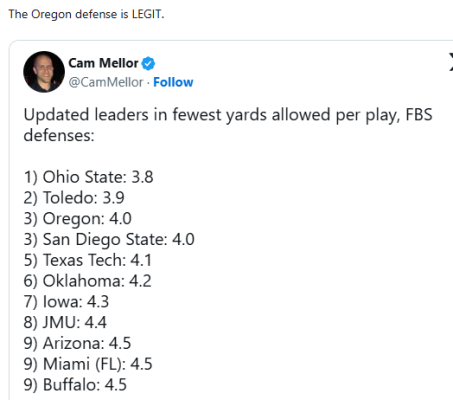Select the Buffalo: 4.5 line

tap(75, 385)
